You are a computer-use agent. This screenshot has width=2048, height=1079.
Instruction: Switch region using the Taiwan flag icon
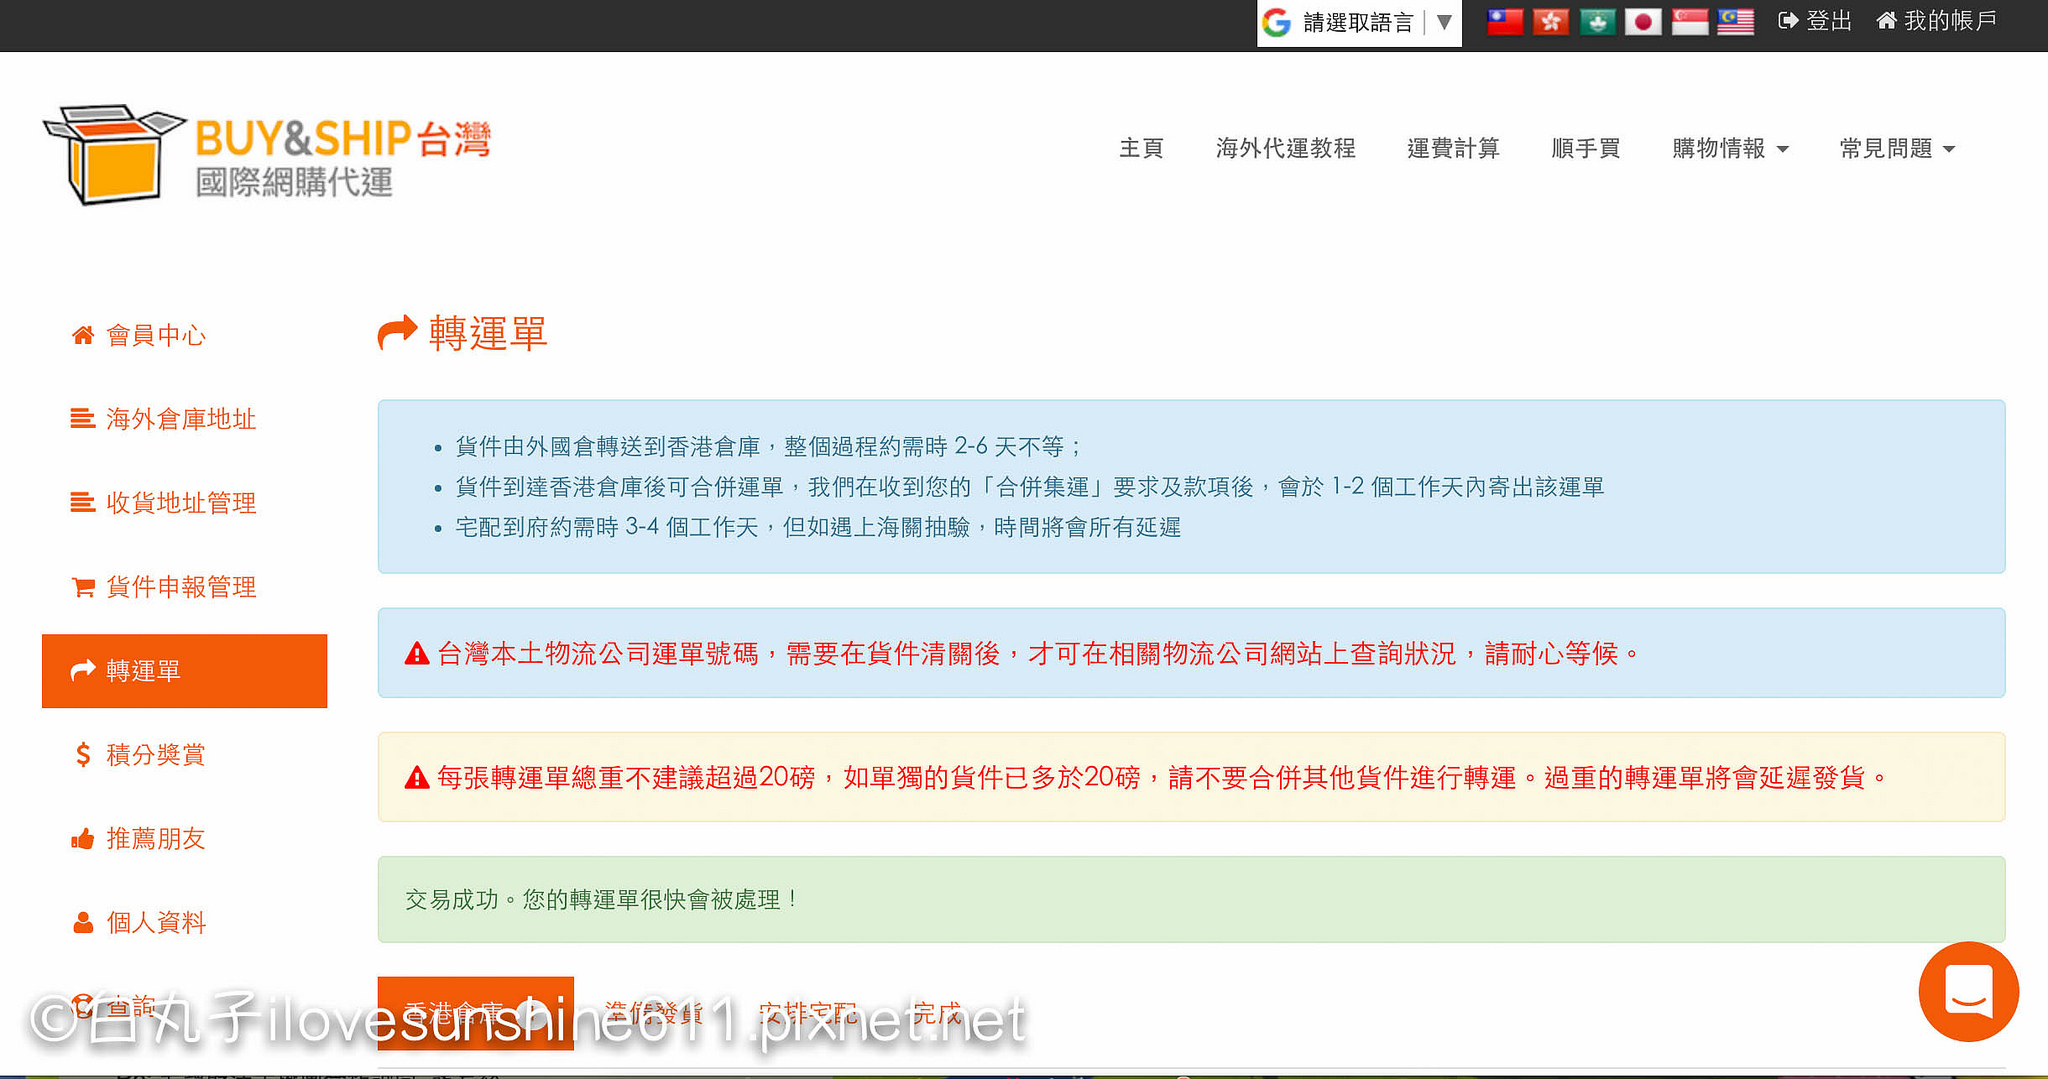(x=1505, y=21)
